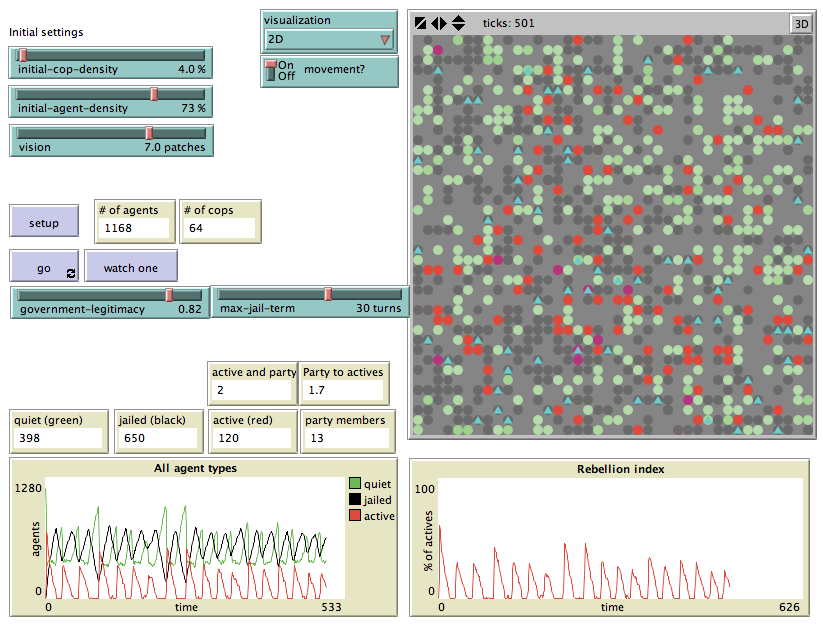Click the max-jail-term slider handle
823x633 pixels.
pyautogui.click(x=328, y=294)
